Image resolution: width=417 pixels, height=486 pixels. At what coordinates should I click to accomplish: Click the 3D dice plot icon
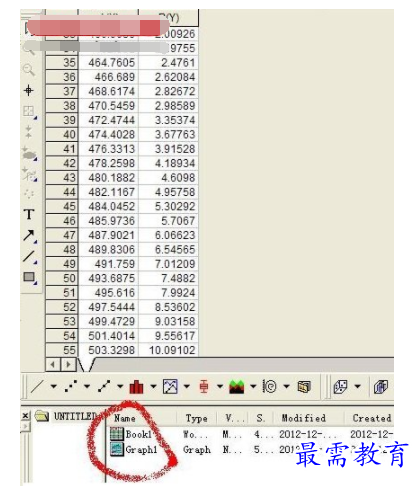coord(340,387)
